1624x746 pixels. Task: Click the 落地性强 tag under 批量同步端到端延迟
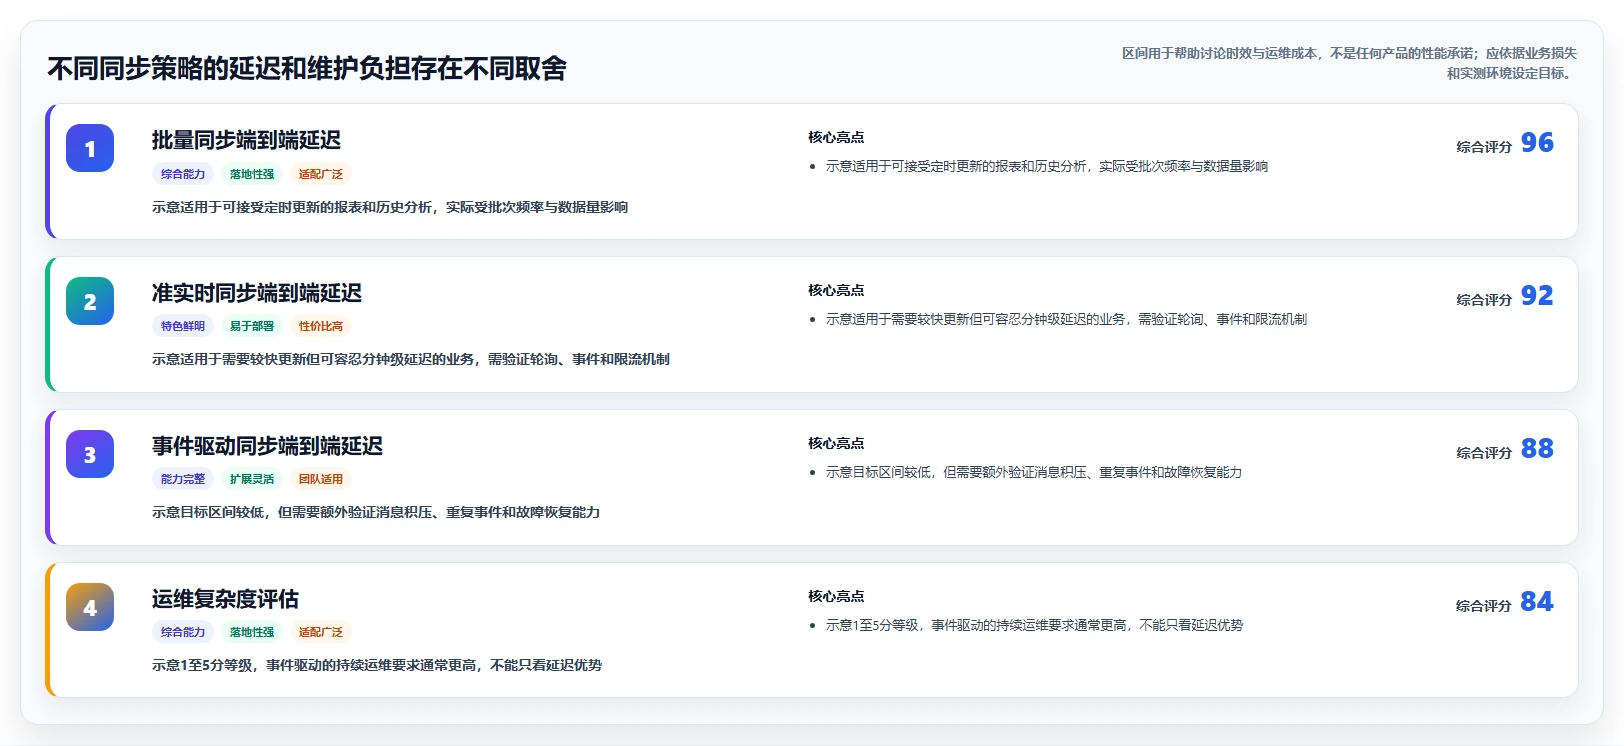pyautogui.click(x=252, y=174)
